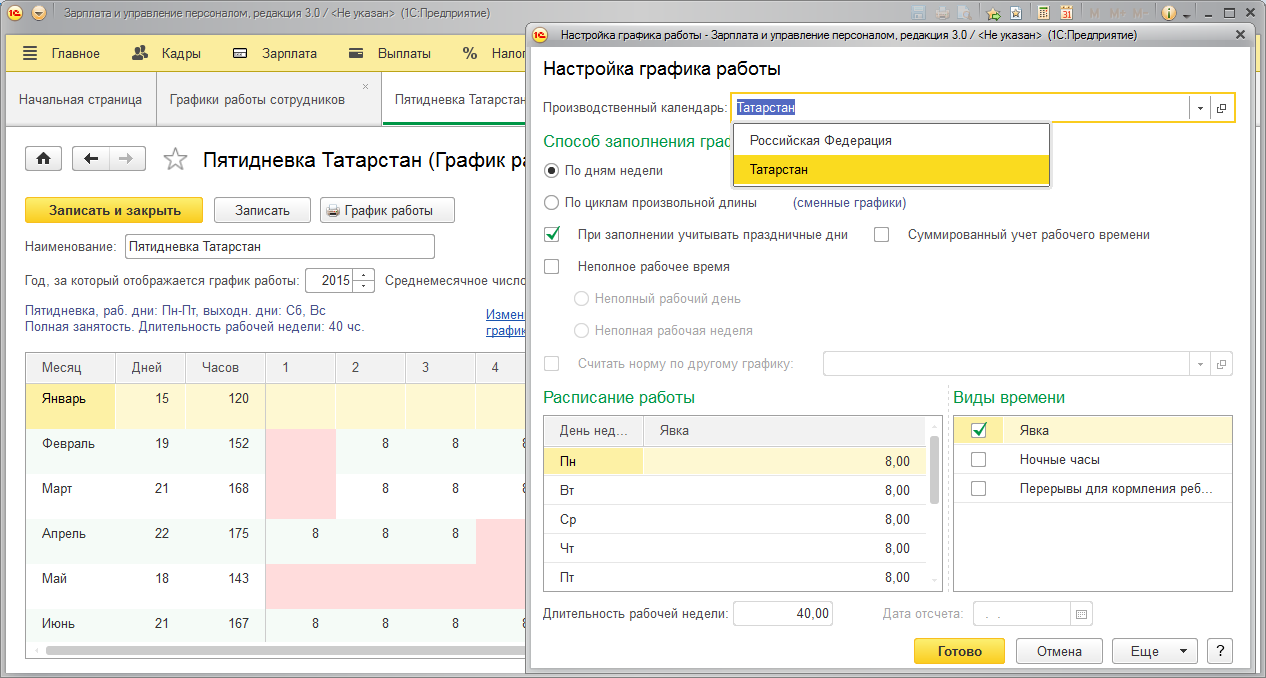The height and width of the screenshot is (678, 1266).
Task: Select radio По циклам произвольной длины
Action: [x=551, y=203]
